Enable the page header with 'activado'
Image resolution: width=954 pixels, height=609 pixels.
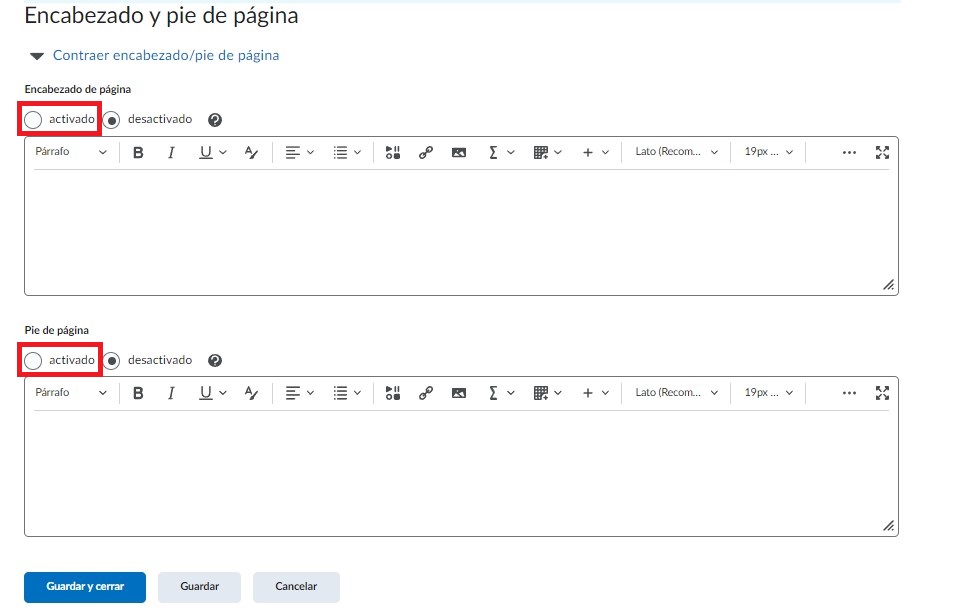point(34,120)
